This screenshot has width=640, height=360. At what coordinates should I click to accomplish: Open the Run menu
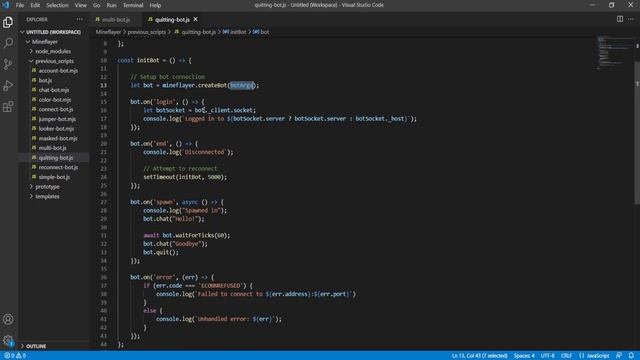pyautogui.click(x=111, y=5)
